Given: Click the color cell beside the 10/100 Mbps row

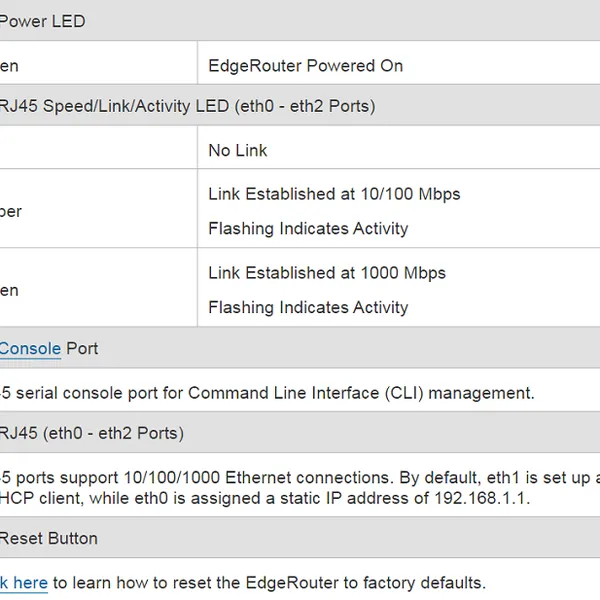Looking at the screenshot, I should pyautogui.click(x=98, y=211).
